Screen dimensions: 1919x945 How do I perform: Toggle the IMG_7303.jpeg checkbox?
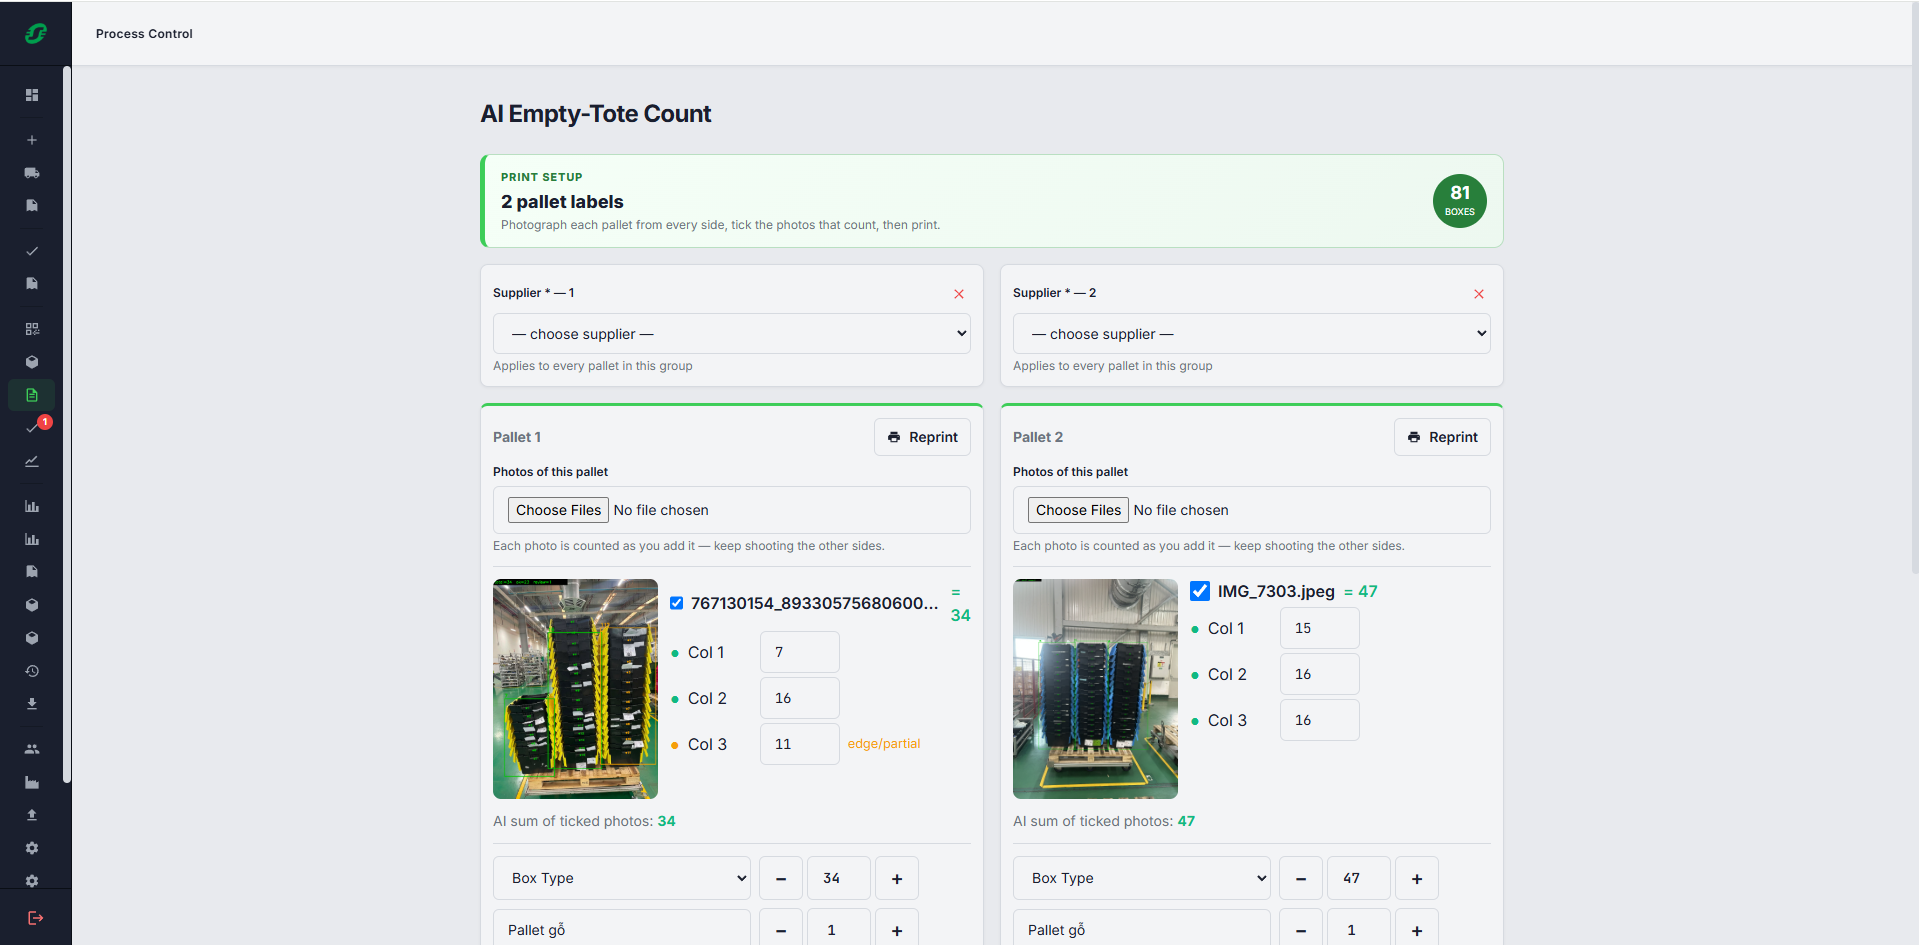tap(1200, 591)
